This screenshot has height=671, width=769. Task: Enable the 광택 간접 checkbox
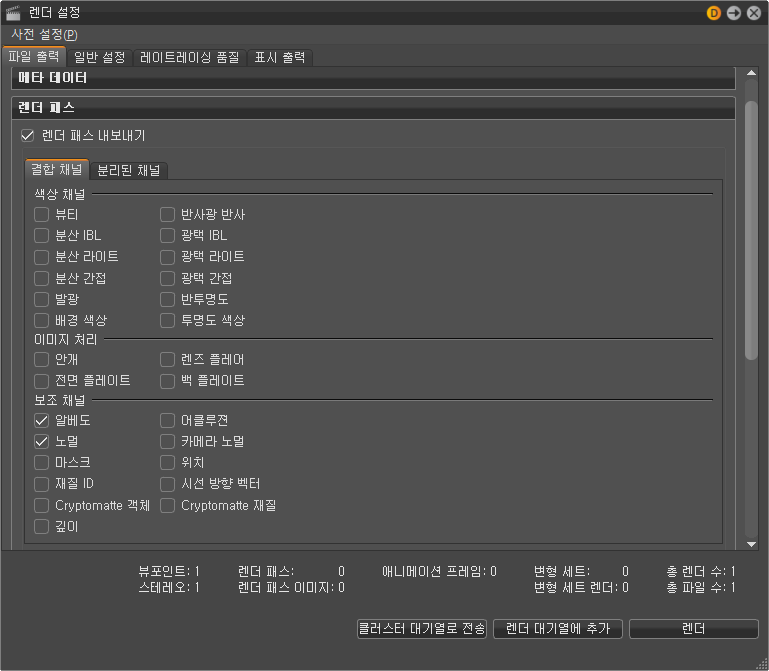167,278
